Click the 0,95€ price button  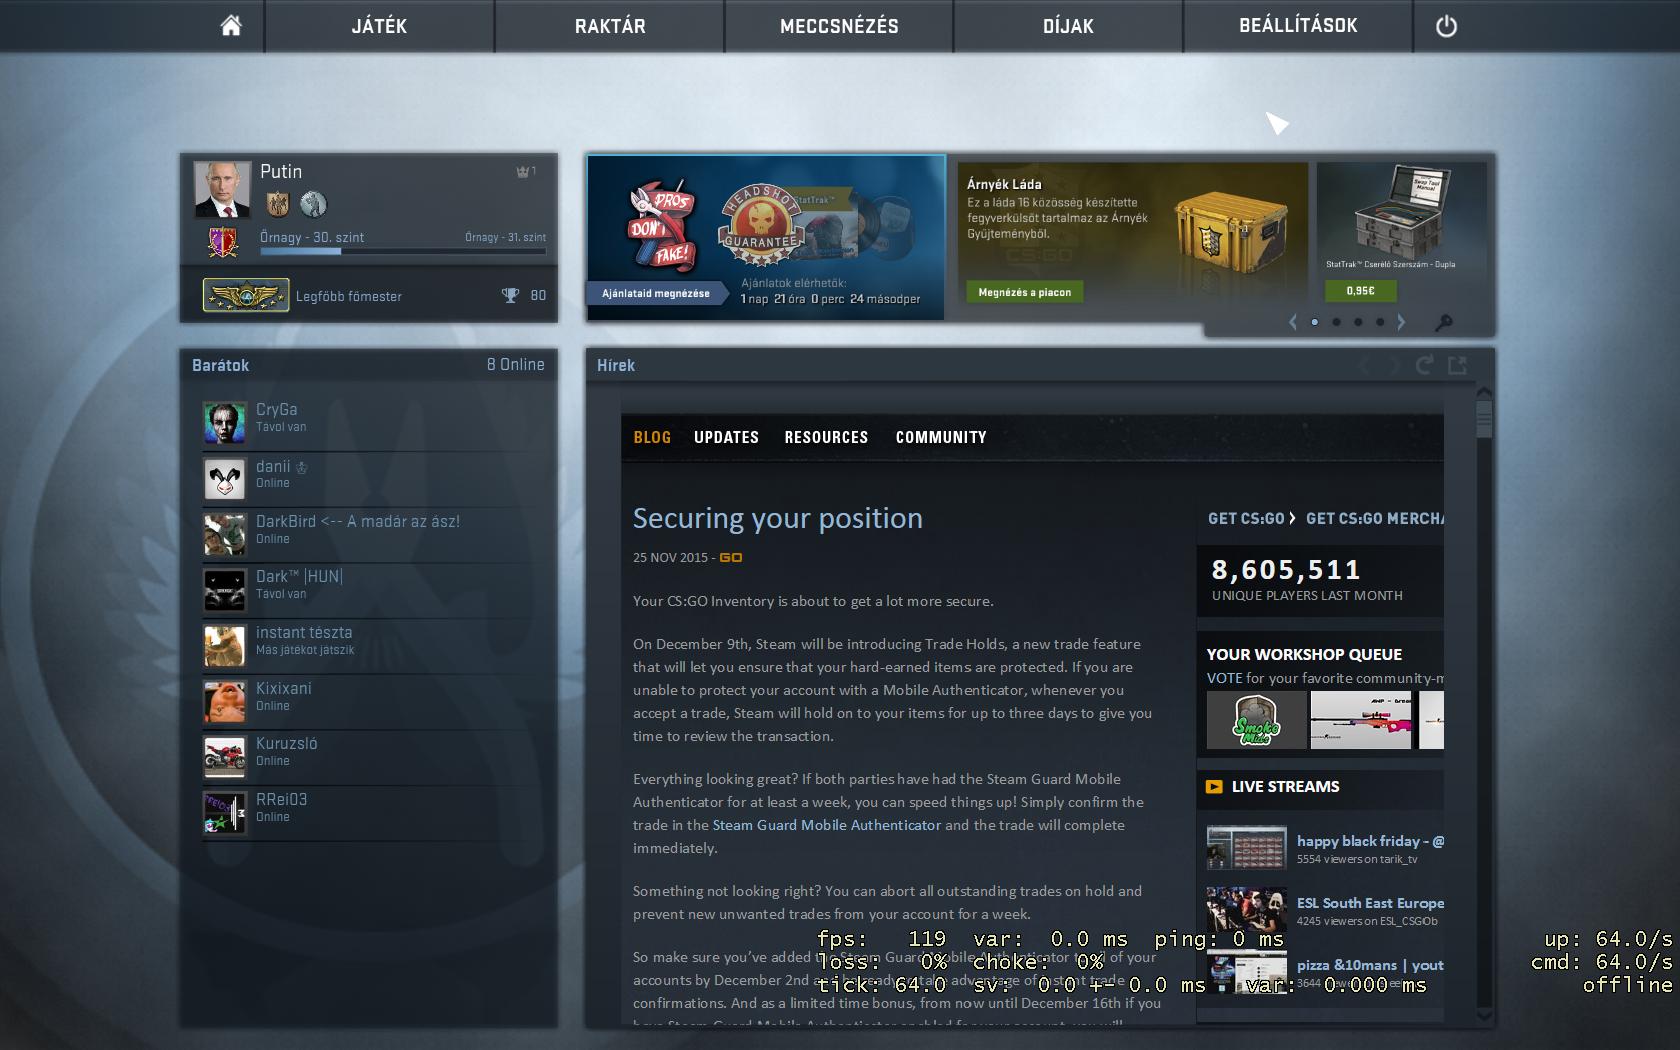(x=1360, y=291)
